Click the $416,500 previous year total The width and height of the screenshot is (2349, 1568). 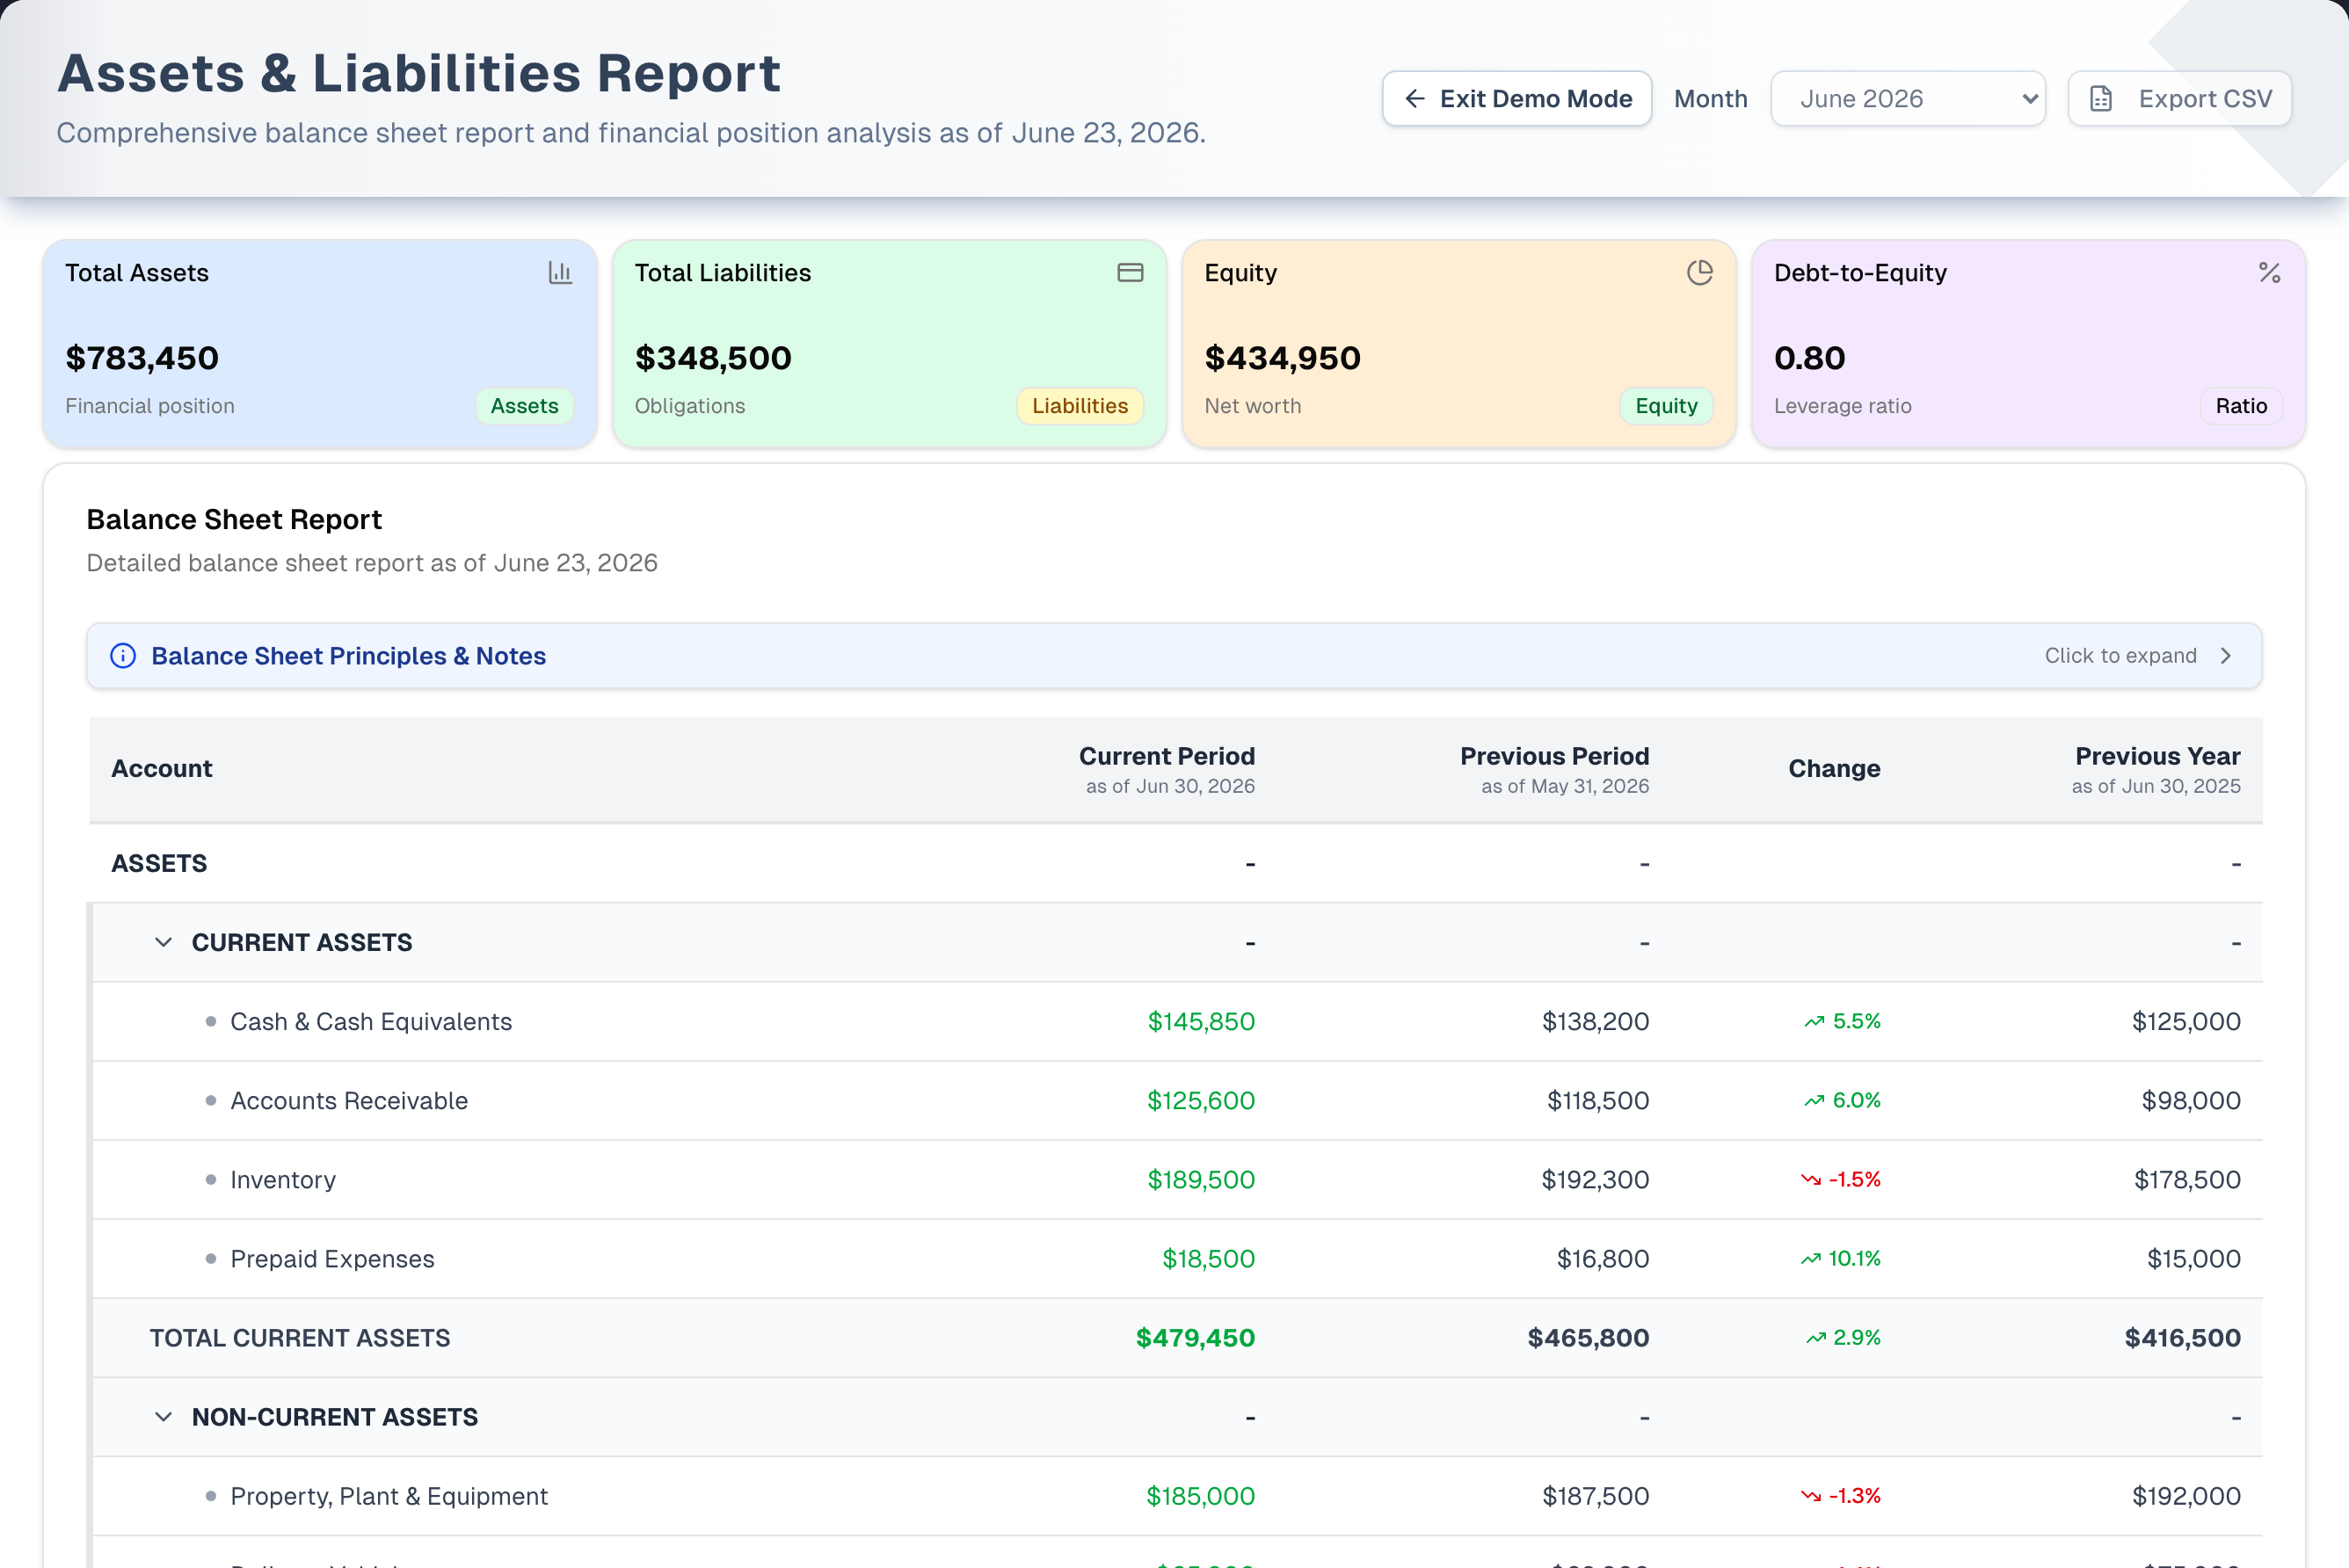(x=2182, y=1337)
